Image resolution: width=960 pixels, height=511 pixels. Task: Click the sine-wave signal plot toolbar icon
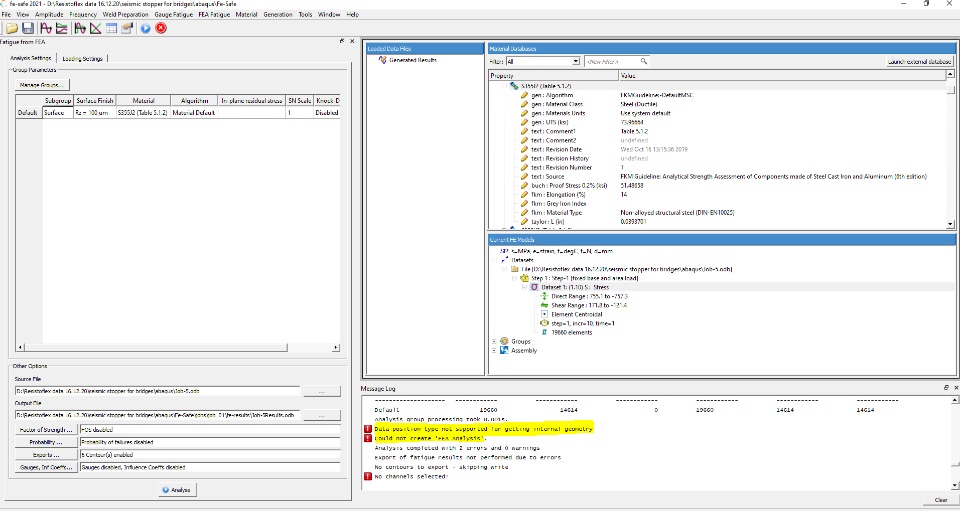click(46, 28)
